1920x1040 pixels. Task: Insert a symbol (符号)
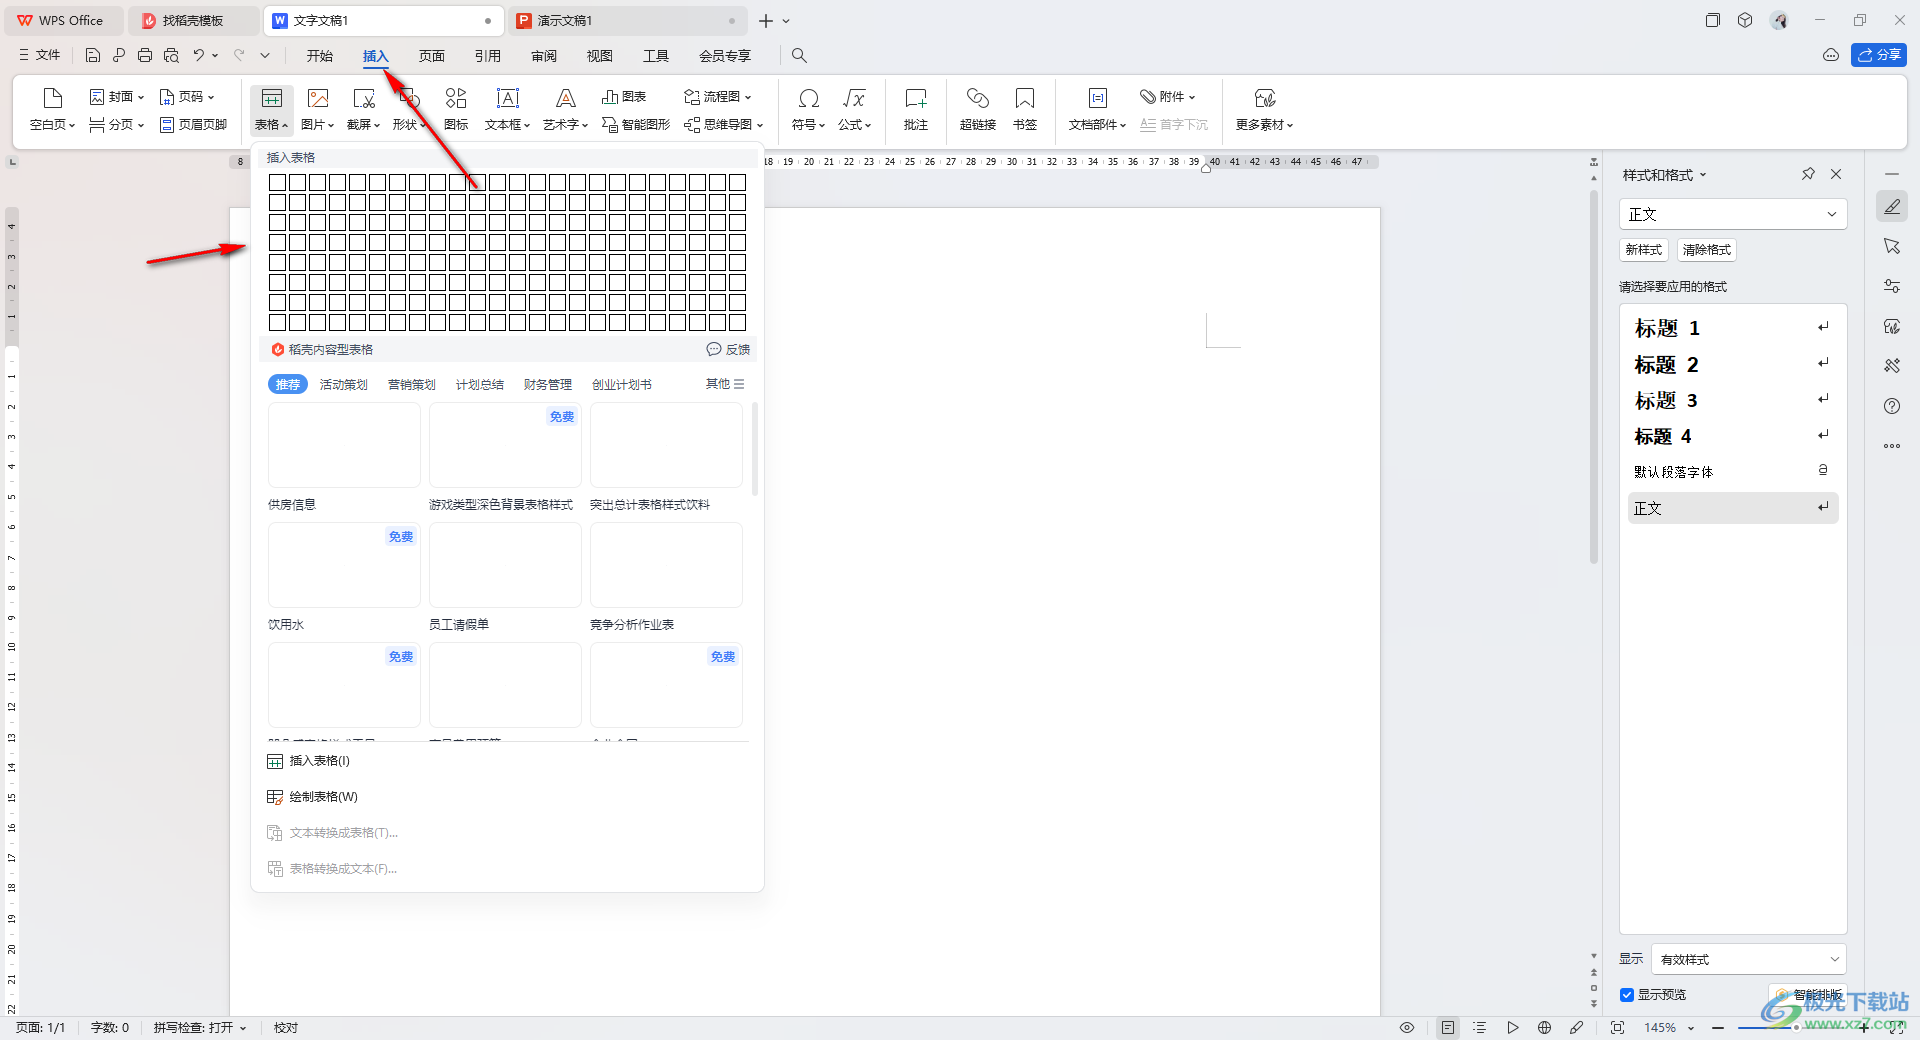[x=809, y=108]
